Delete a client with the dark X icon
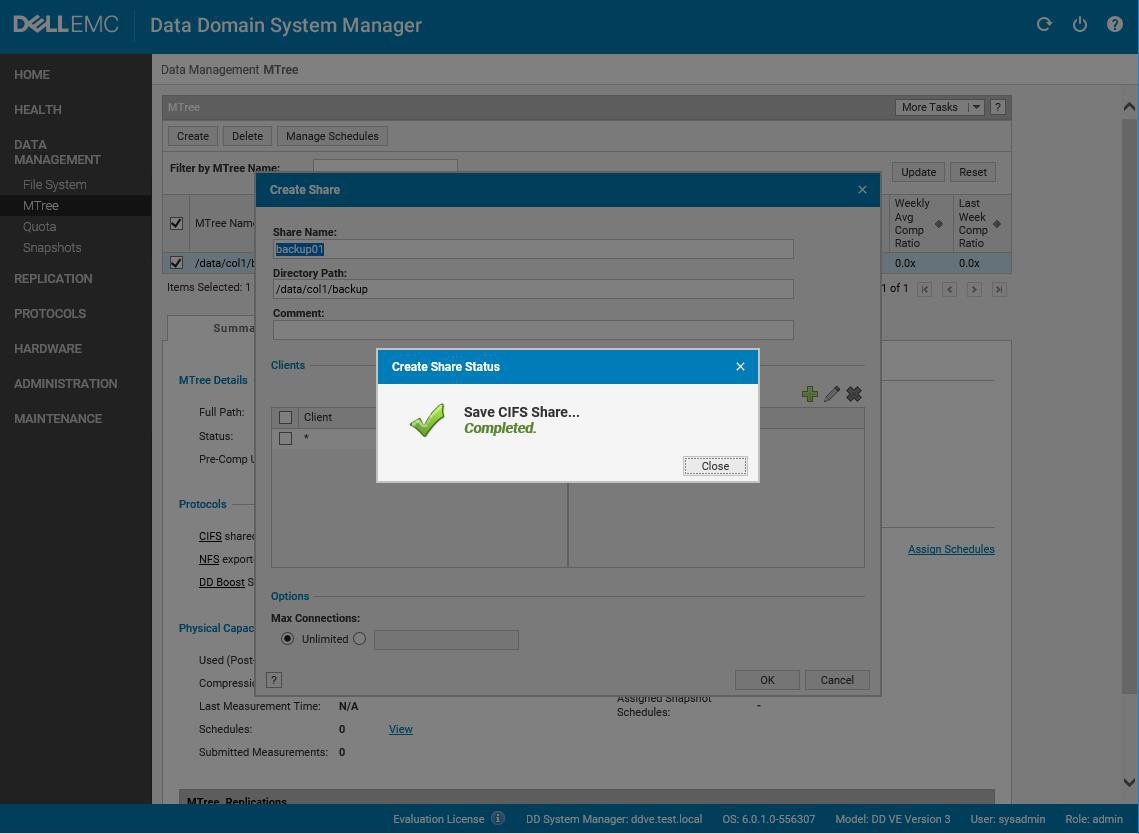This screenshot has height=834, width=1139. pos(854,394)
